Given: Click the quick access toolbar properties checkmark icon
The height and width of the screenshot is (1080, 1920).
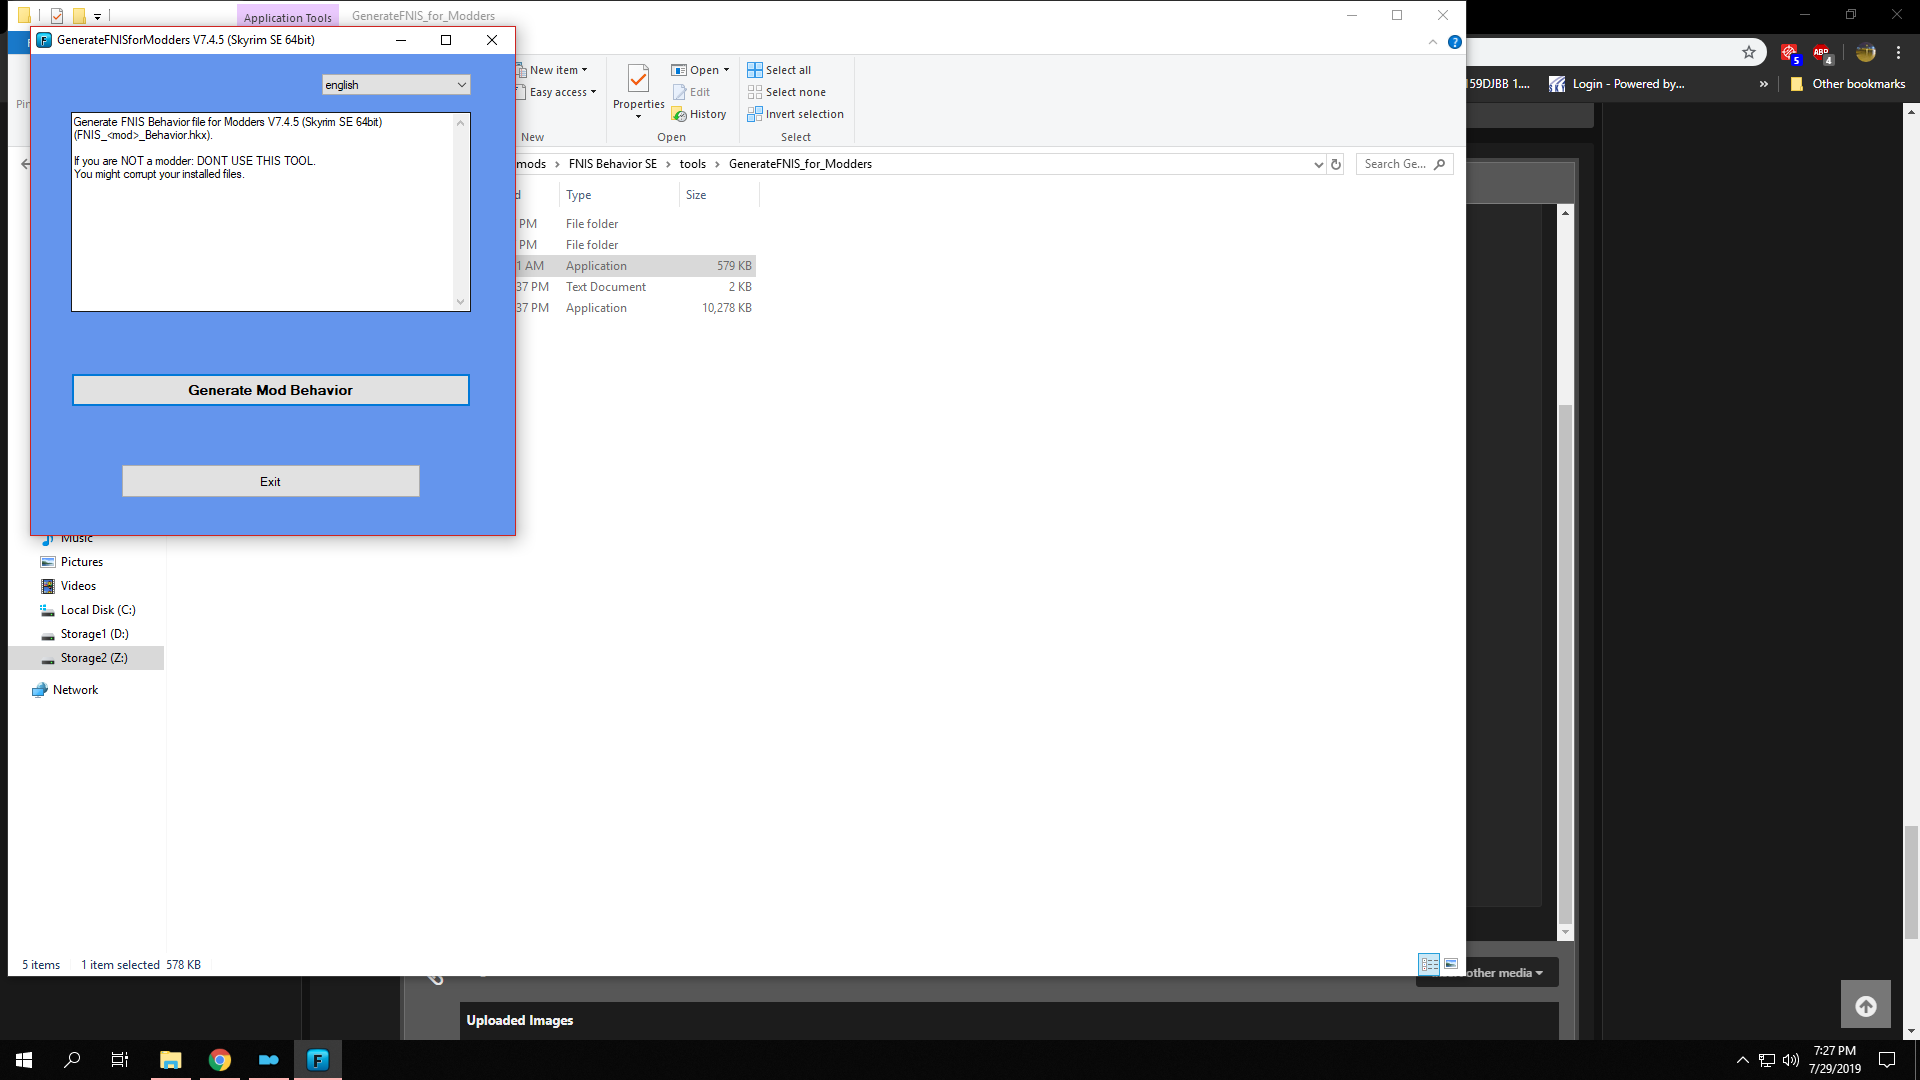Looking at the screenshot, I should coord(57,16).
